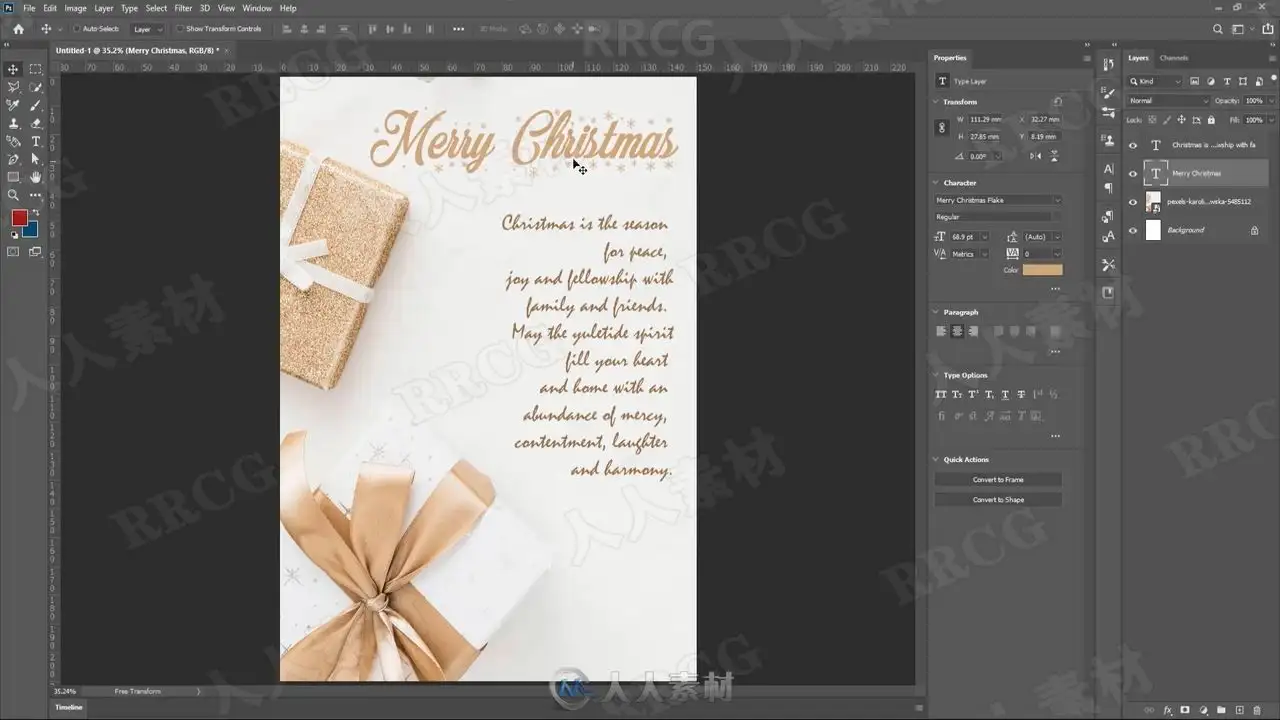Select the Clone Stamp tool

pos(13,123)
